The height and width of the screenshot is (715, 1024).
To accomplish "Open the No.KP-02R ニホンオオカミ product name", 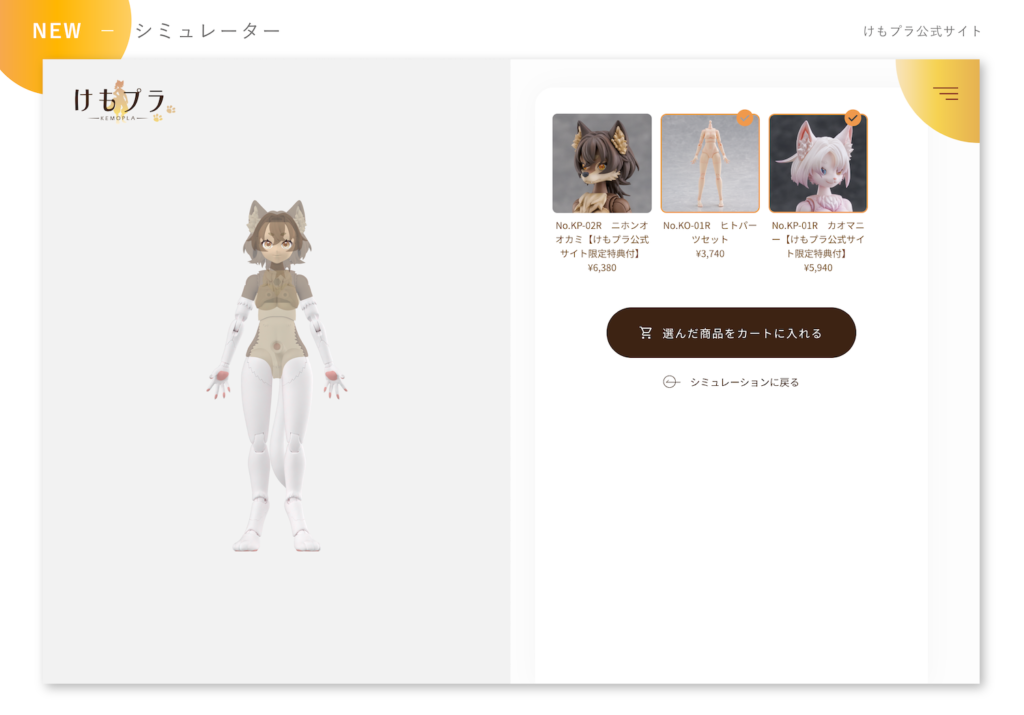I will pos(602,239).
